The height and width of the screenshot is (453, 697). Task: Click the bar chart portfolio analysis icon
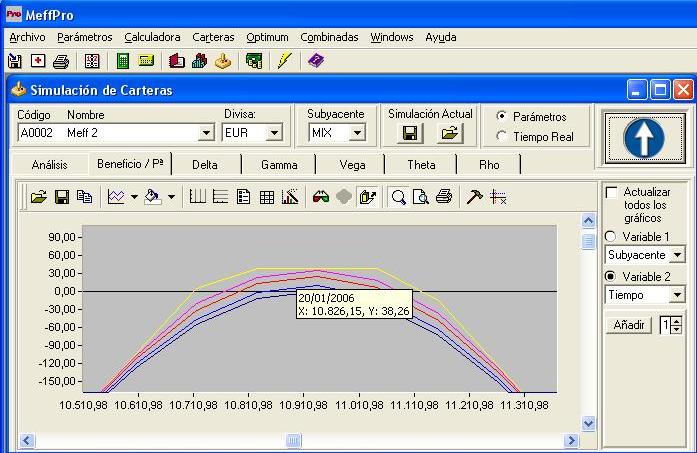[x=200, y=61]
